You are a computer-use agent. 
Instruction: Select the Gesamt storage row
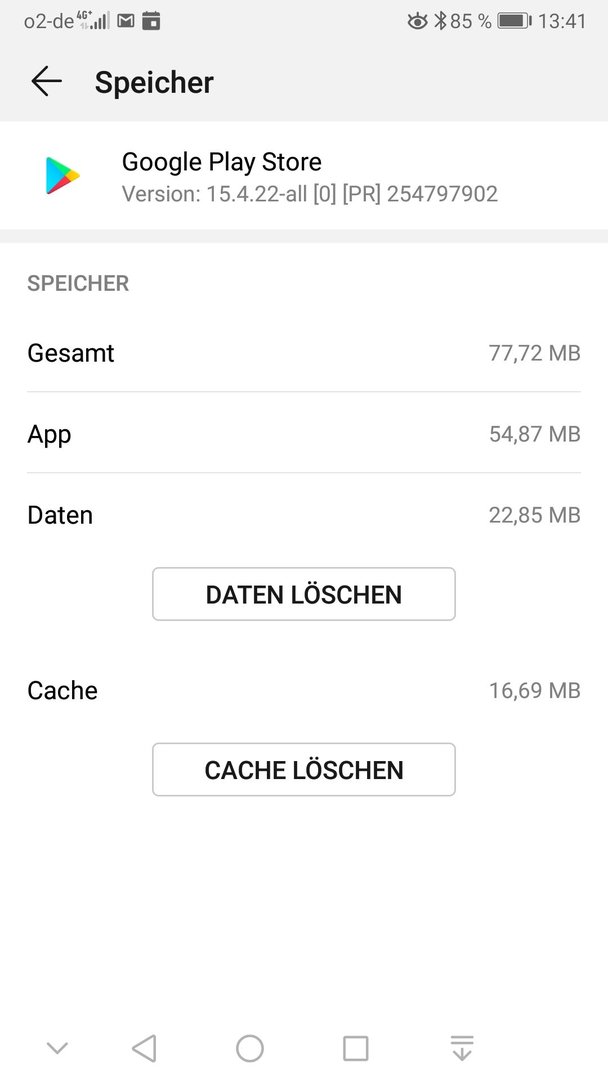coord(304,353)
